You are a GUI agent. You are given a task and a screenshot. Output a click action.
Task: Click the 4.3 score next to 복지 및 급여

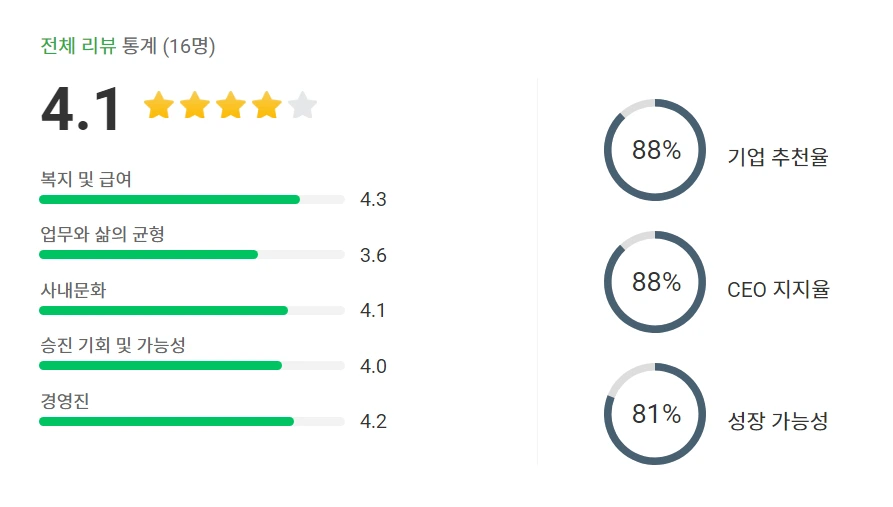click(x=373, y=199)
